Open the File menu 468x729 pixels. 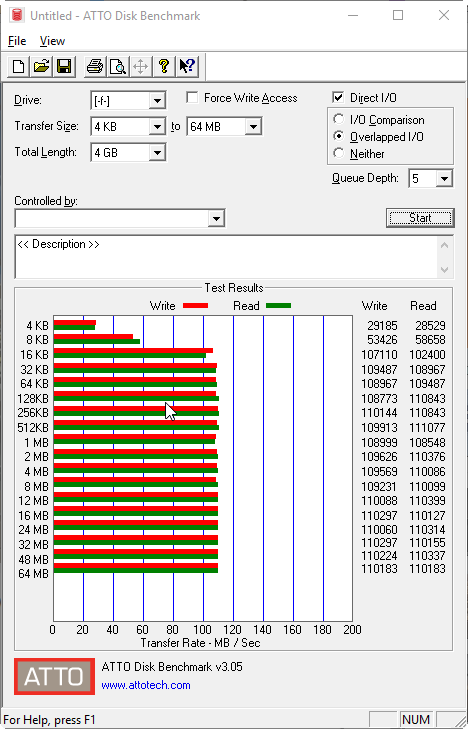coord(17,41)
